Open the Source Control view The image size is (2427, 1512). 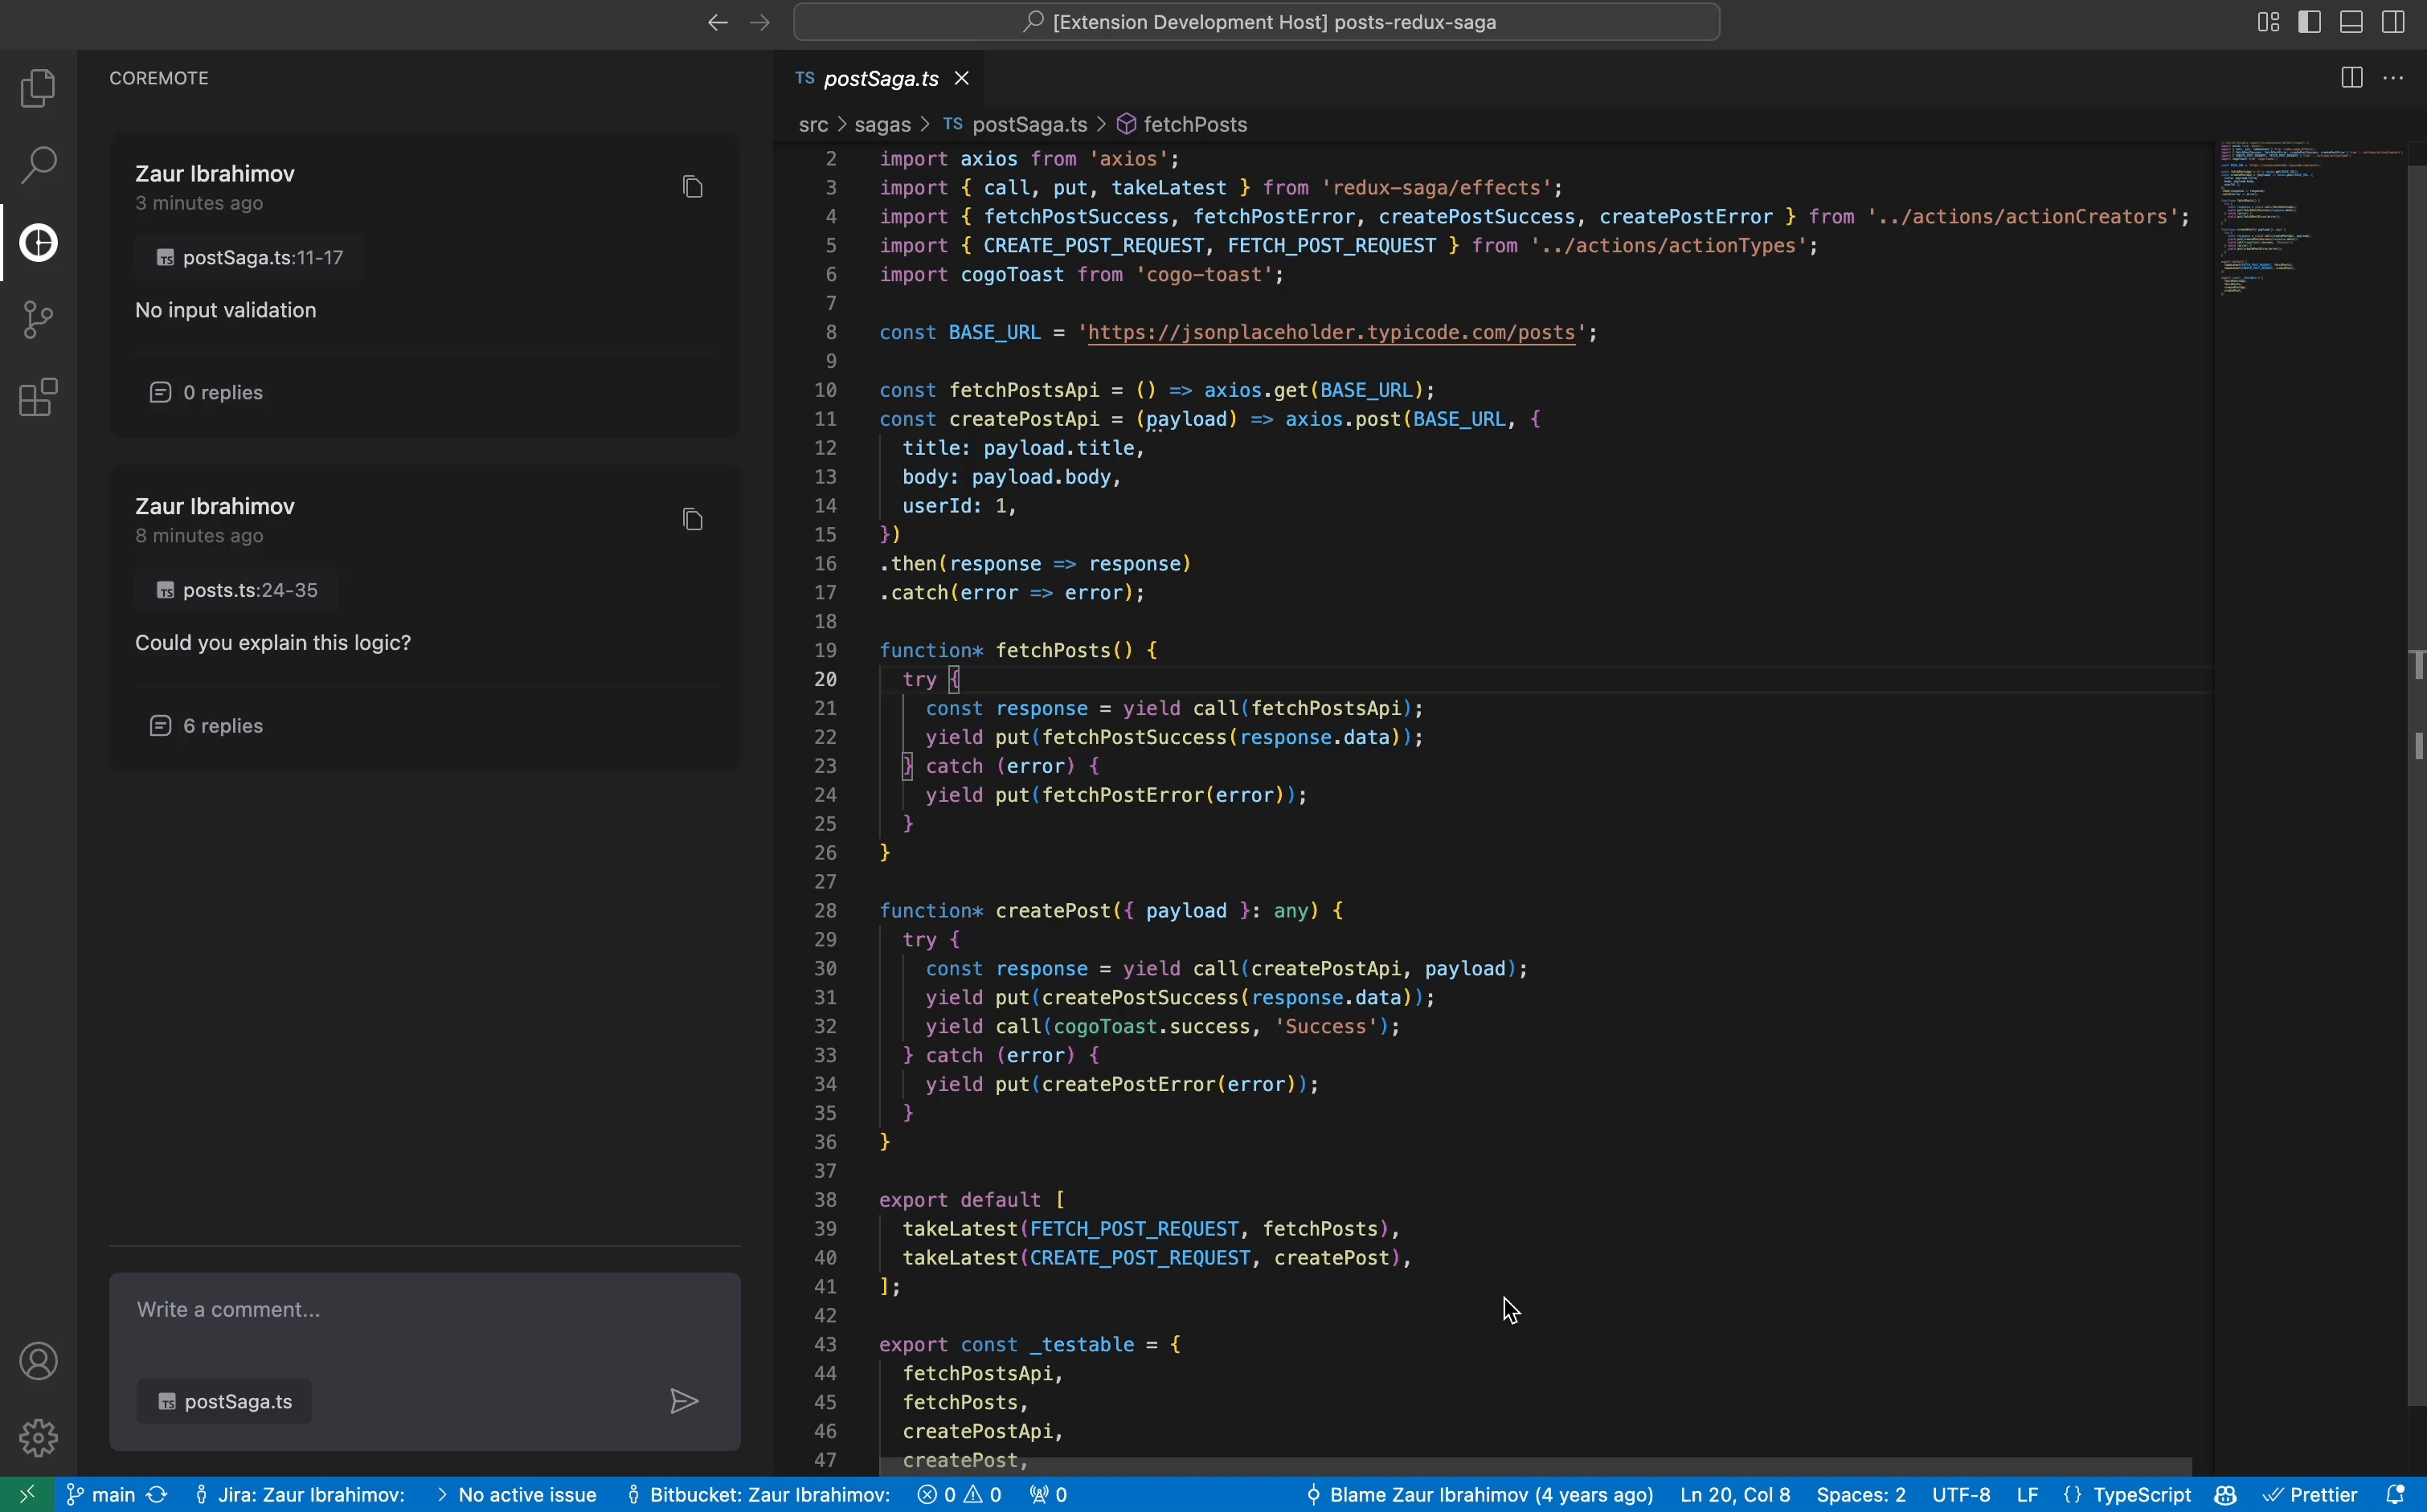[38, 320]
